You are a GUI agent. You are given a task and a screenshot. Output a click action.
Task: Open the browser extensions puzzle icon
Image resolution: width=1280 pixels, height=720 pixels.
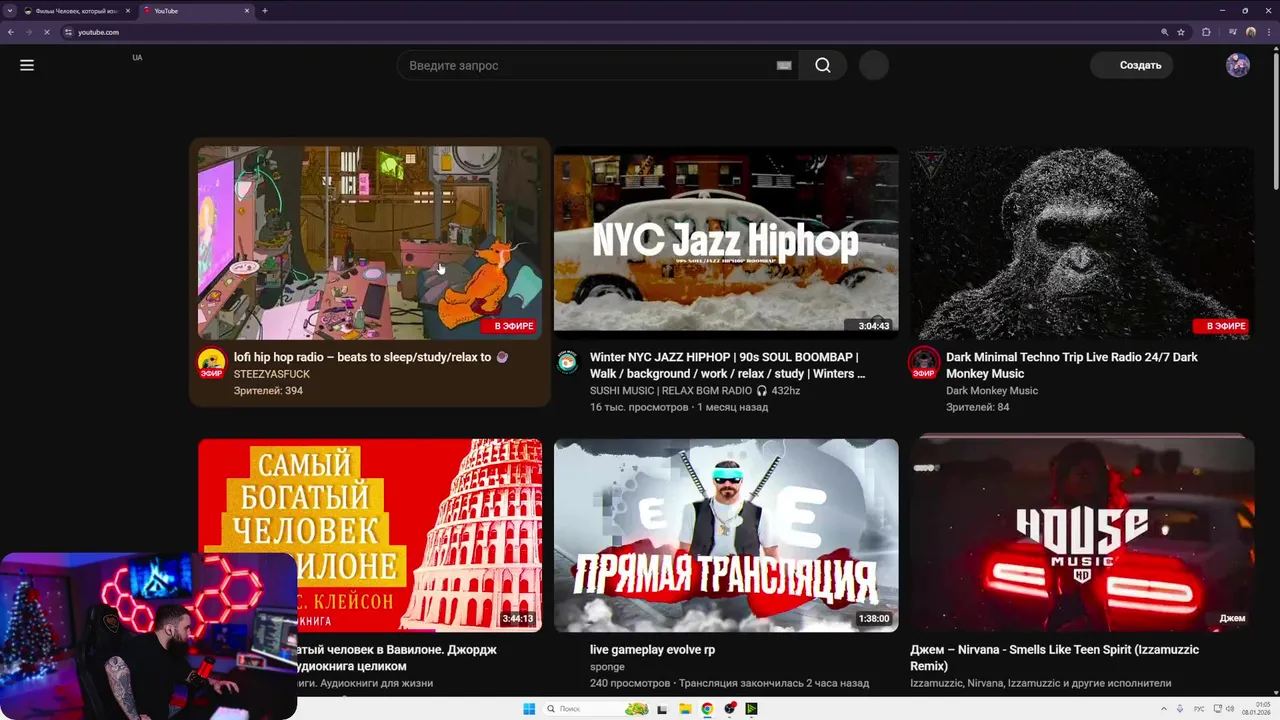click(1206, 32)
